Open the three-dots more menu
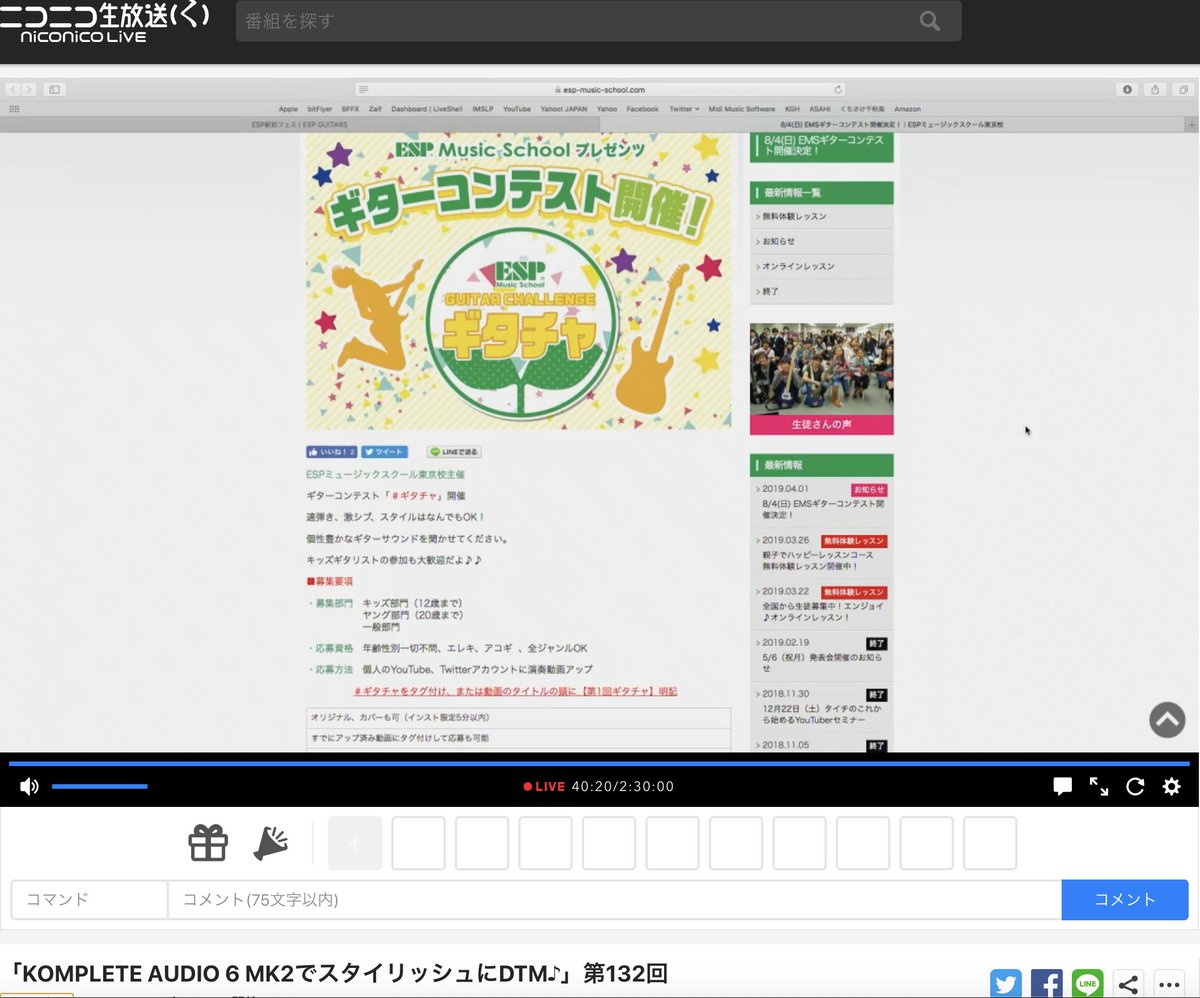Viewport: 1200px width, 998px height. 1169,983
